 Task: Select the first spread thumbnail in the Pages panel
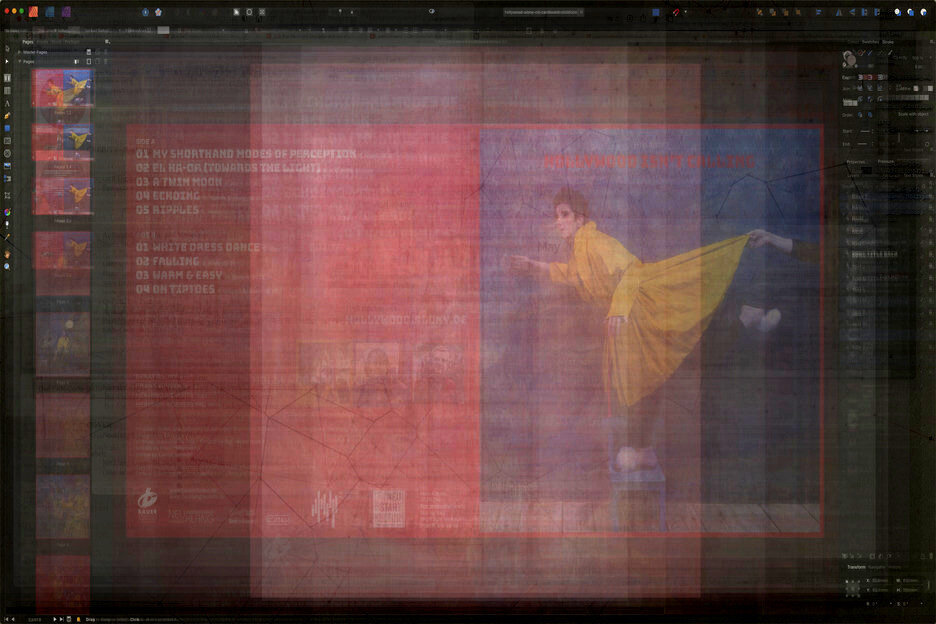pos(63,88)
